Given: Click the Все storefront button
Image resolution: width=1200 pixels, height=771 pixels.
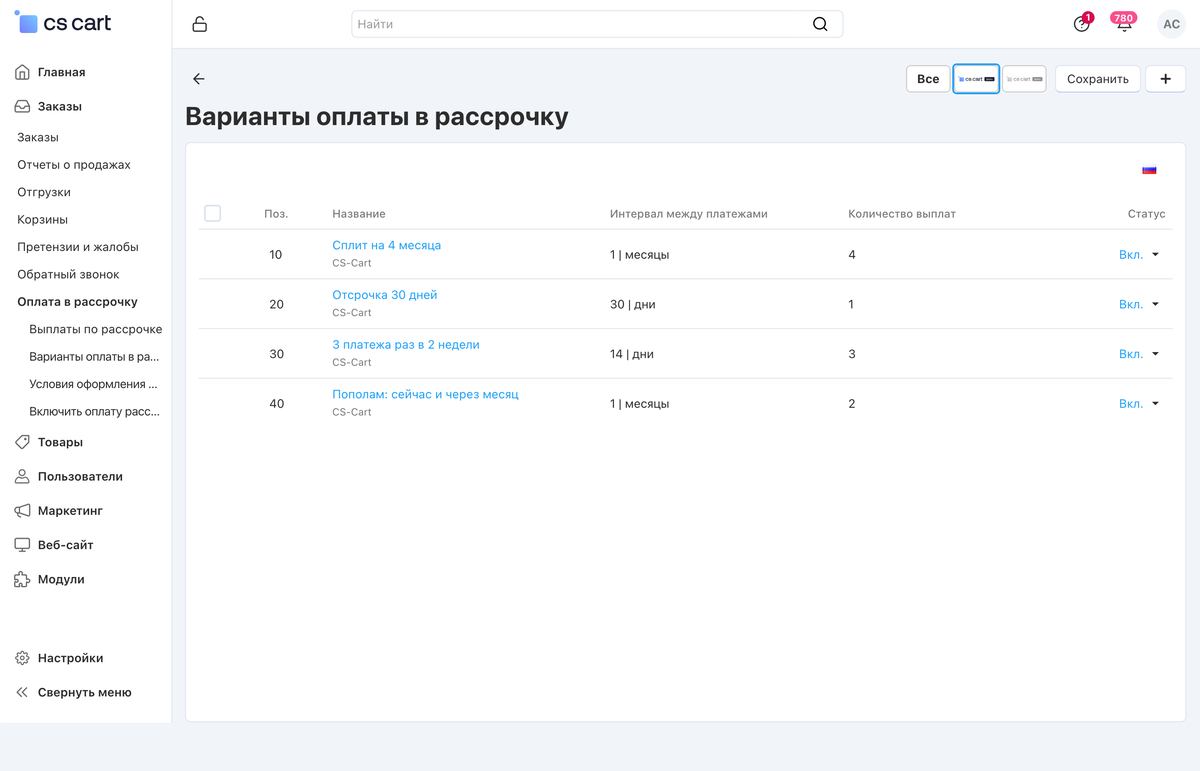Looking at the screenshot, I should tap(928, 79).
